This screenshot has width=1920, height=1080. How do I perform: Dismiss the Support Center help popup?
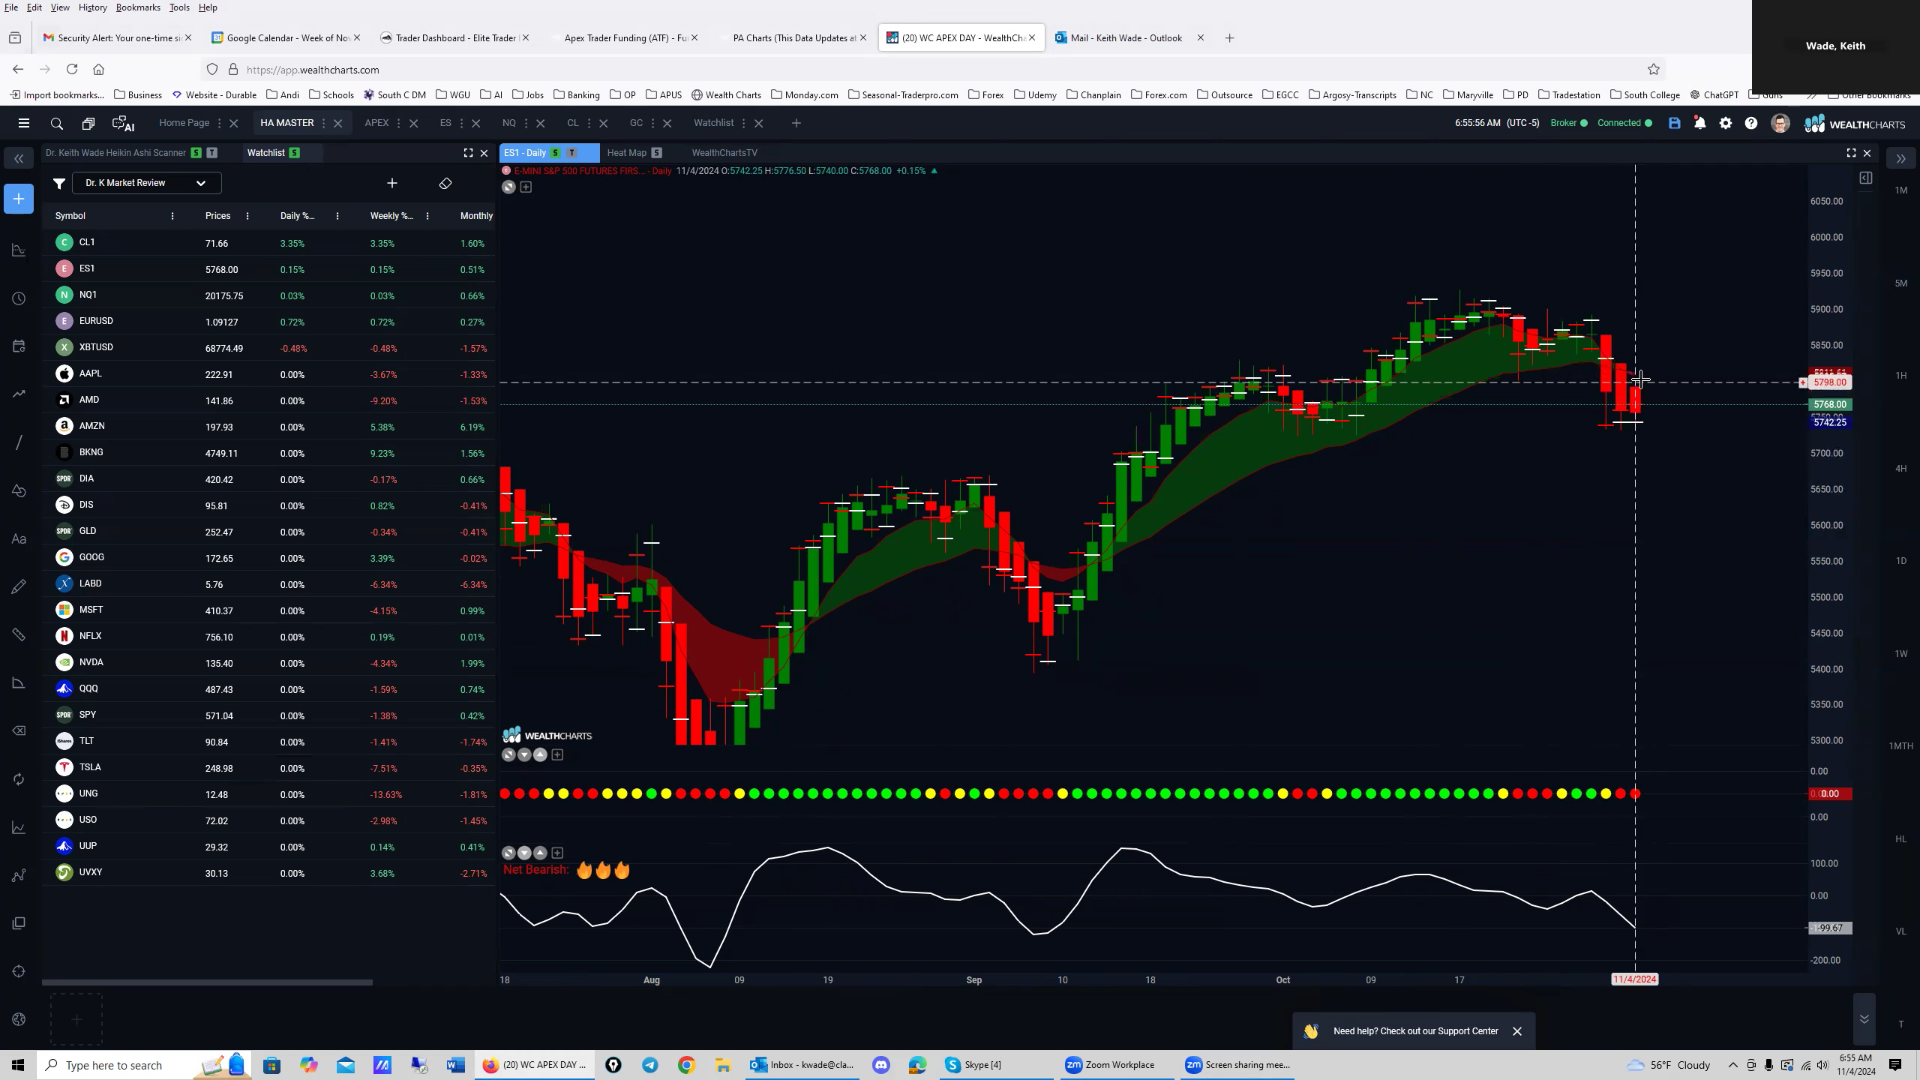pos(1517,1031)
